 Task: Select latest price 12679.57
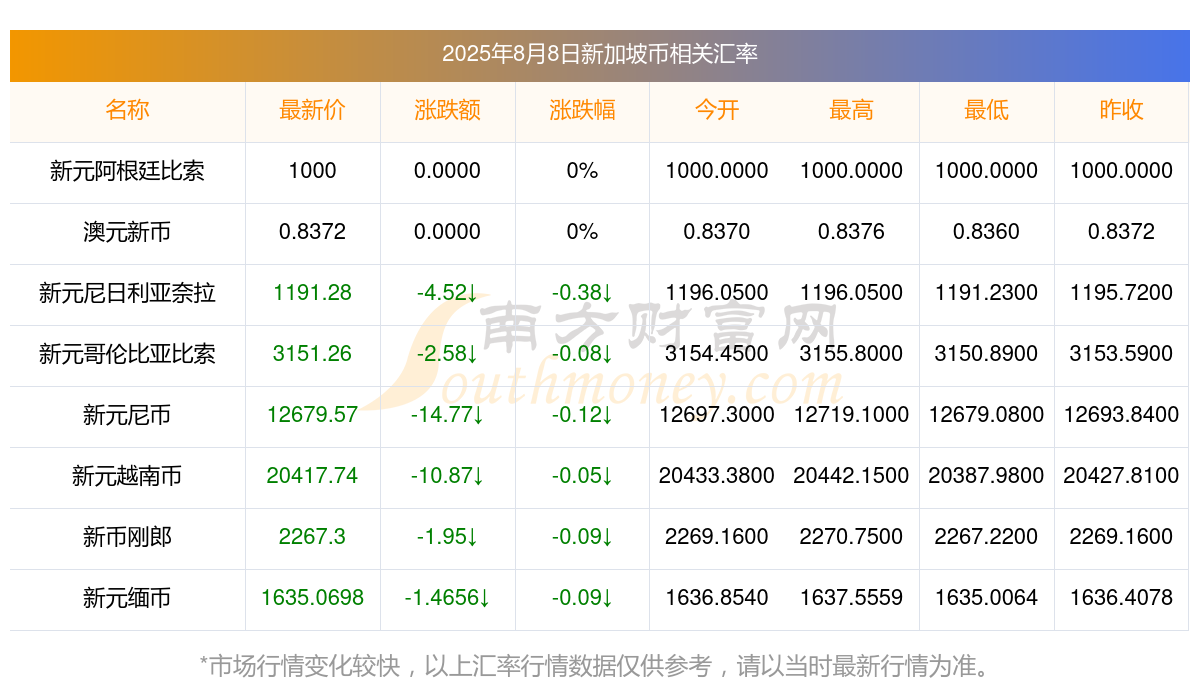[x=312, y=415]
